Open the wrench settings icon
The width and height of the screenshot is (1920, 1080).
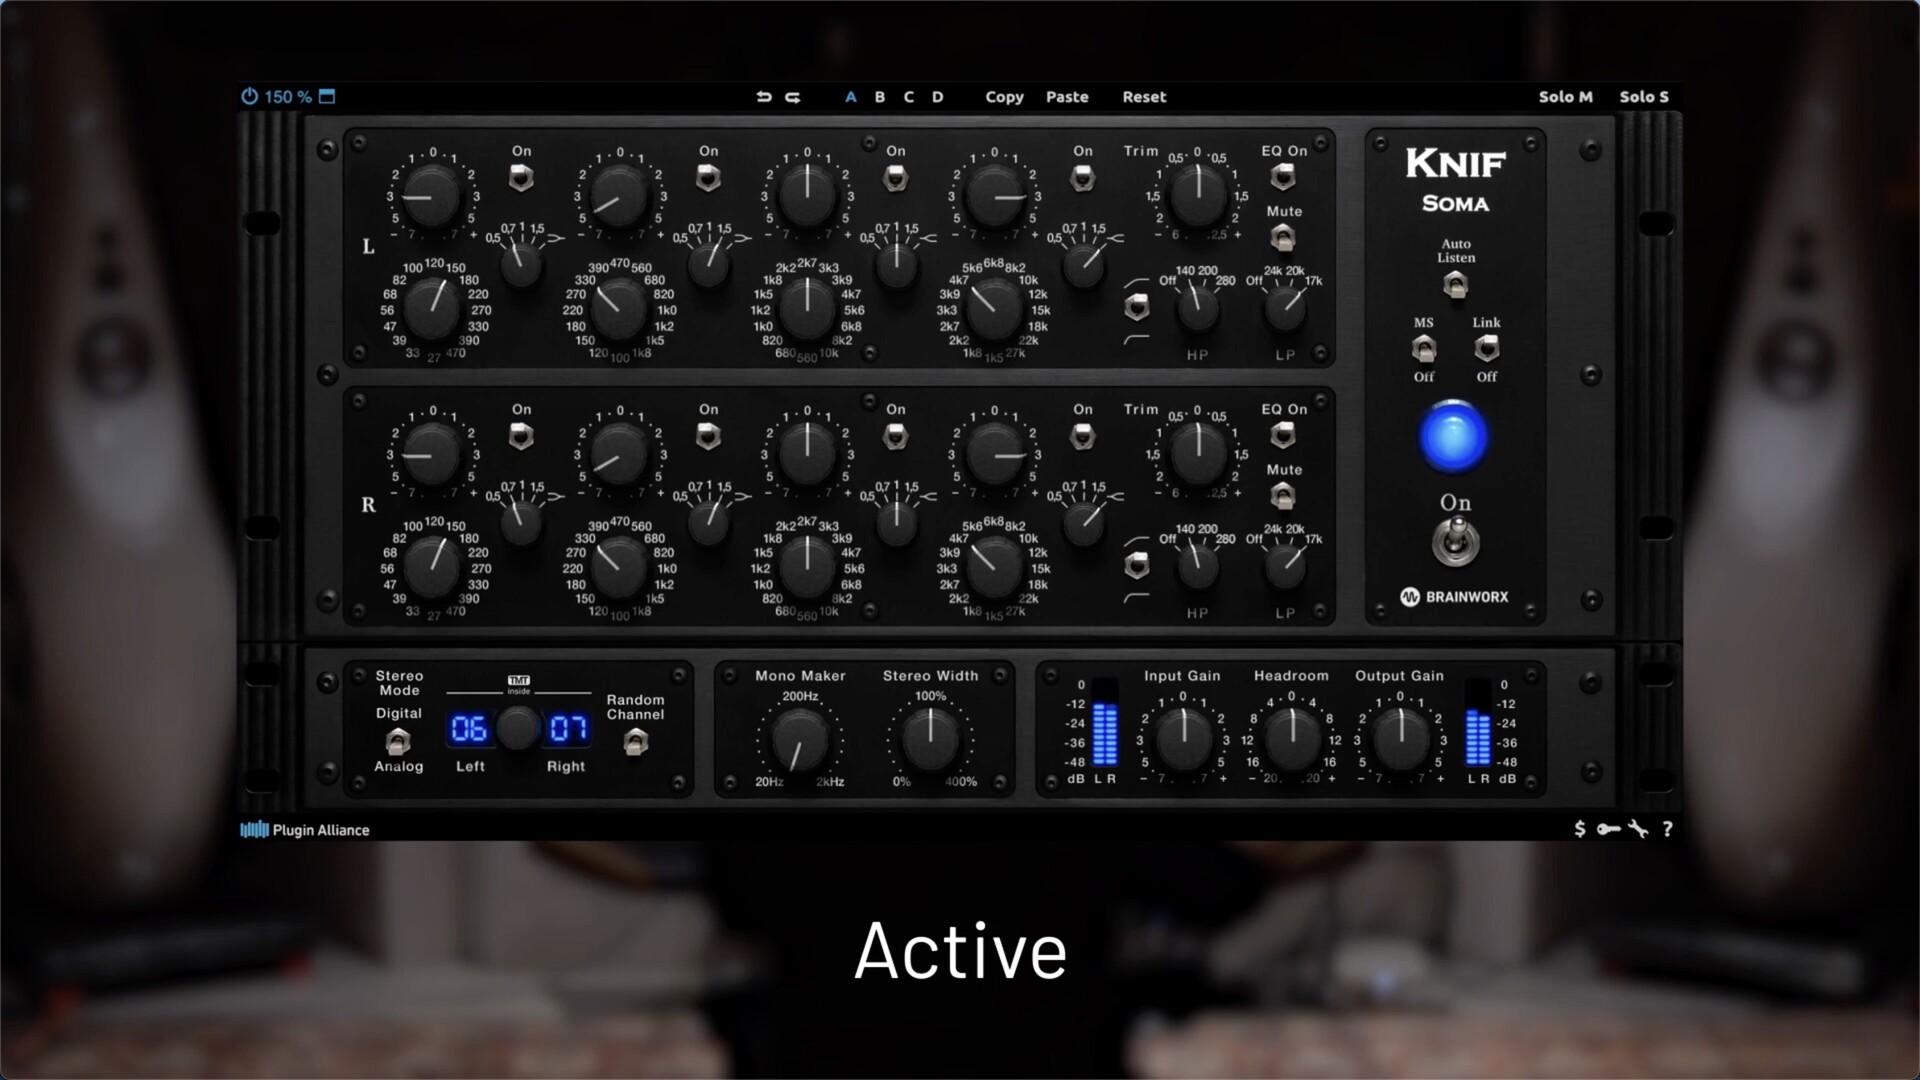pos(1637,829)
